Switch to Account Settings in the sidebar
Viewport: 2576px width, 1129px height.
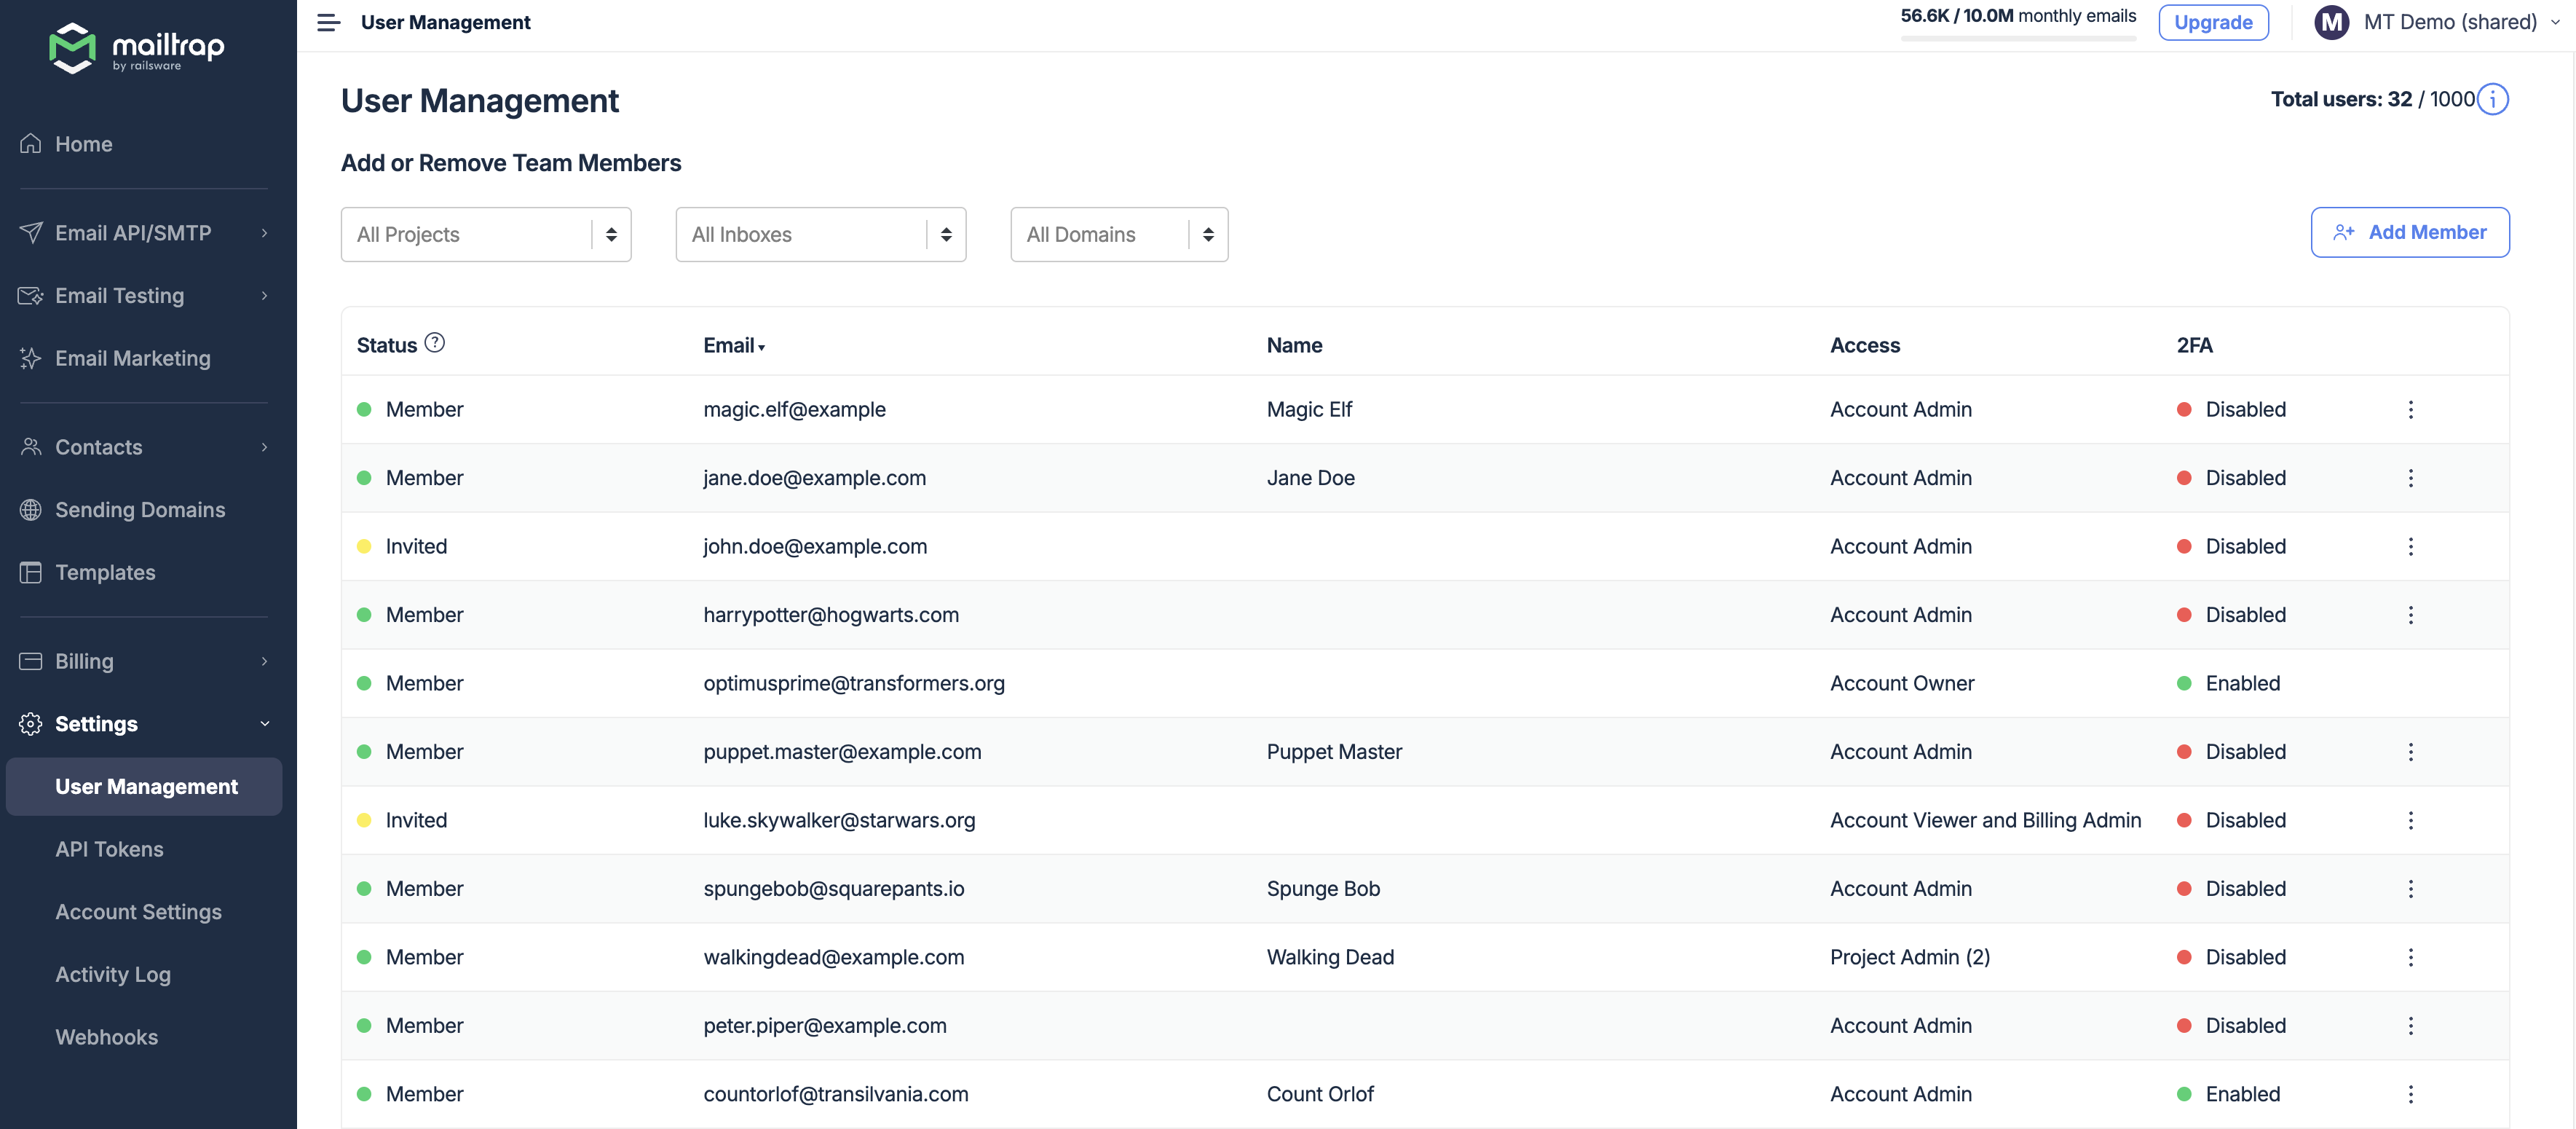[138, 912]
